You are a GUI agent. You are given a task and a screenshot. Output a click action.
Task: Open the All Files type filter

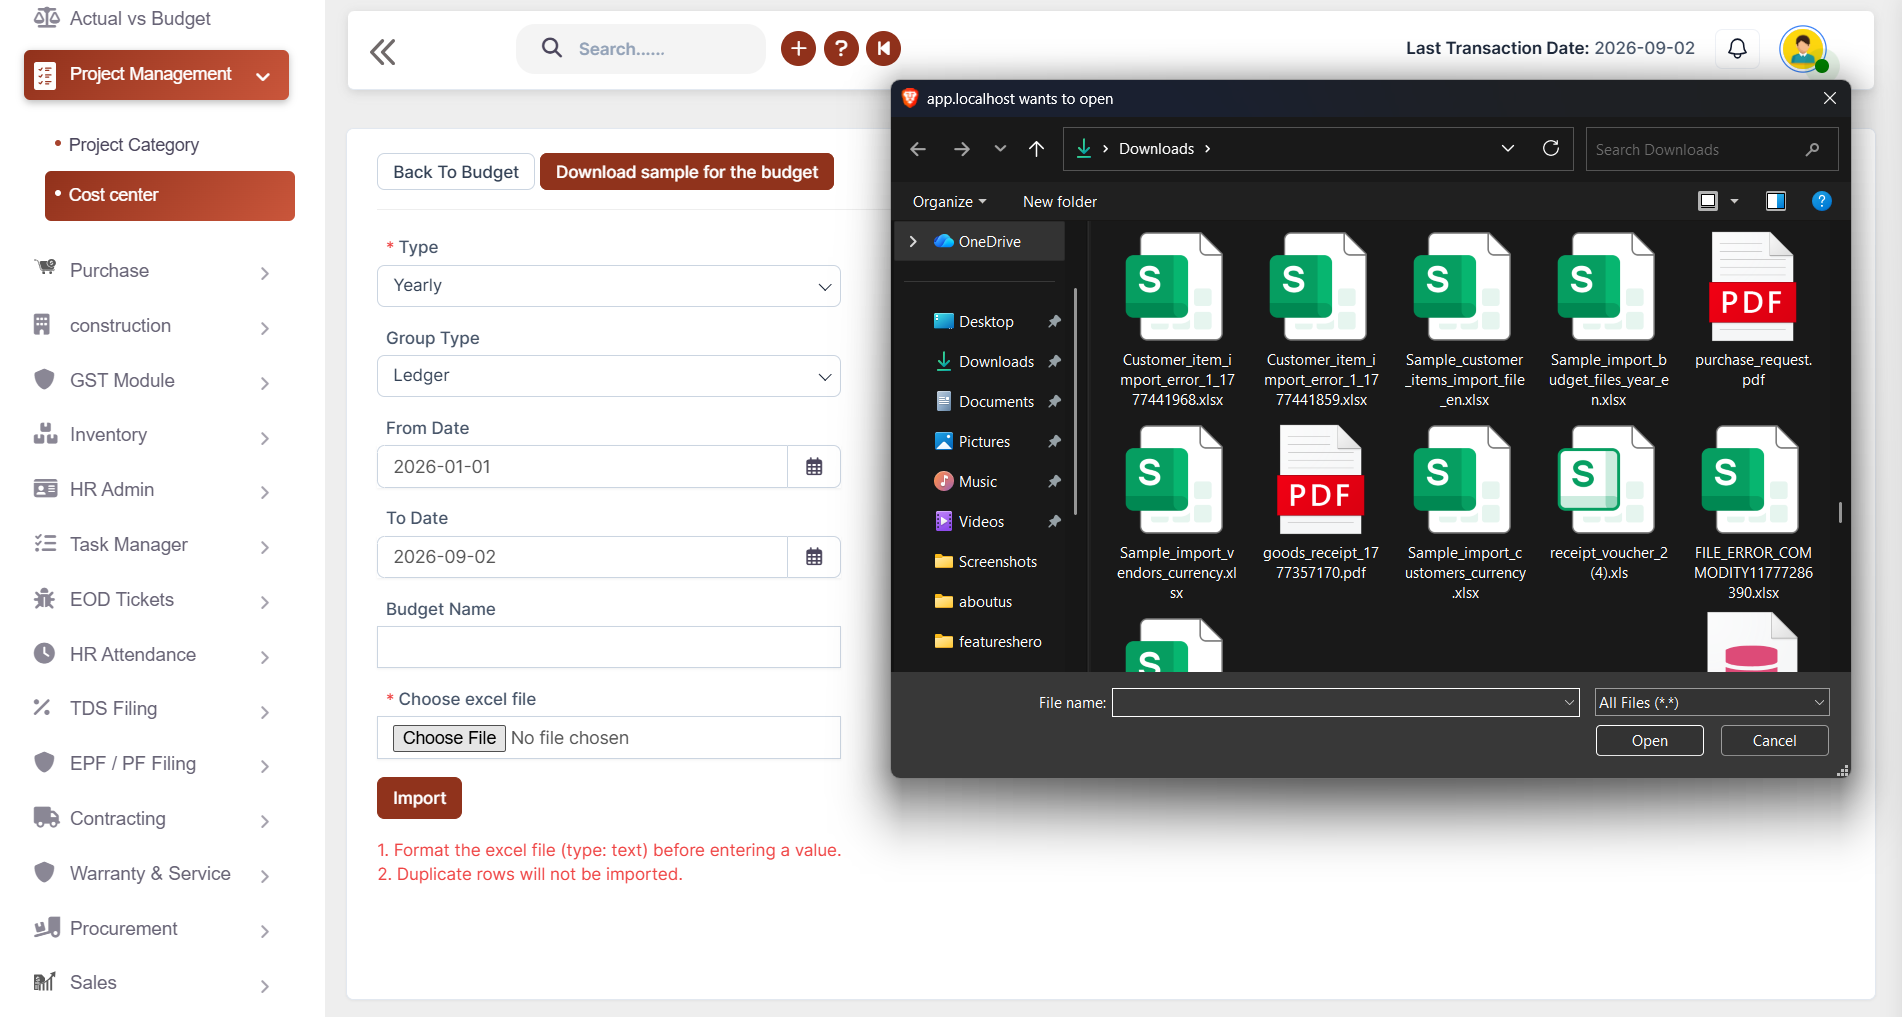pyautogui.click(x=1712, y=702)
